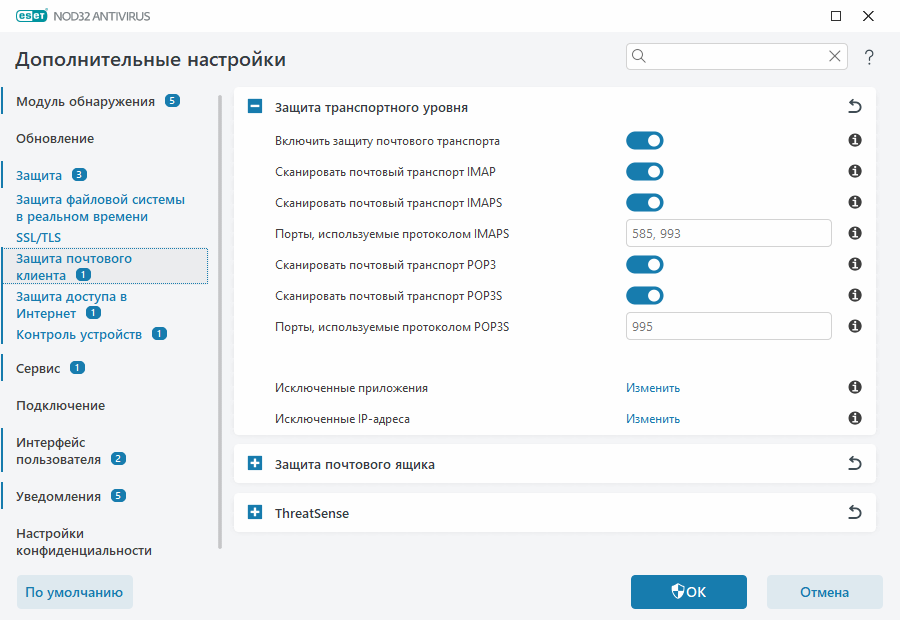Clear the search box with the X icon

(x=835, y=56)
